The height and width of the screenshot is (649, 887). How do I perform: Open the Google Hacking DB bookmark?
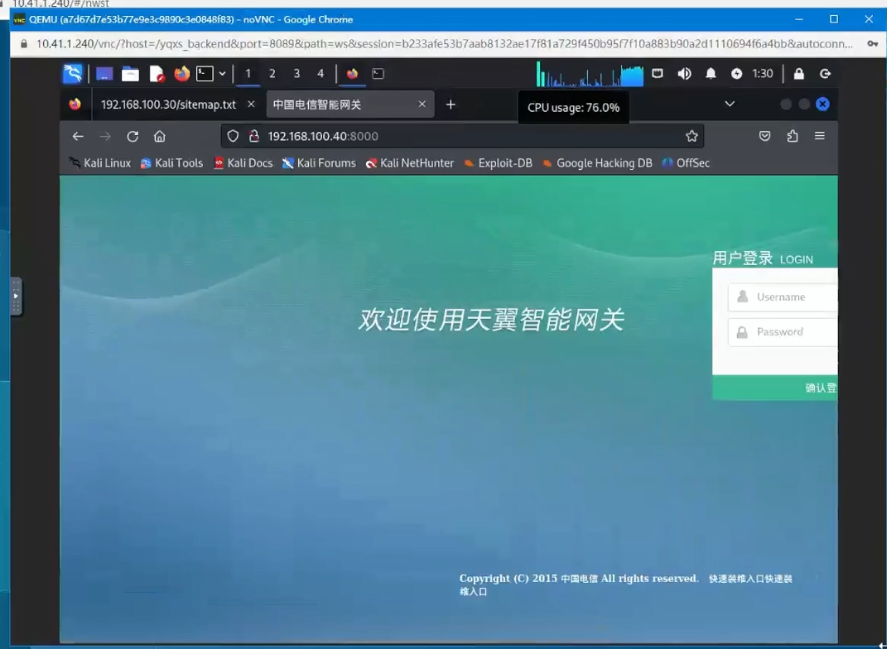pos(597,164)
